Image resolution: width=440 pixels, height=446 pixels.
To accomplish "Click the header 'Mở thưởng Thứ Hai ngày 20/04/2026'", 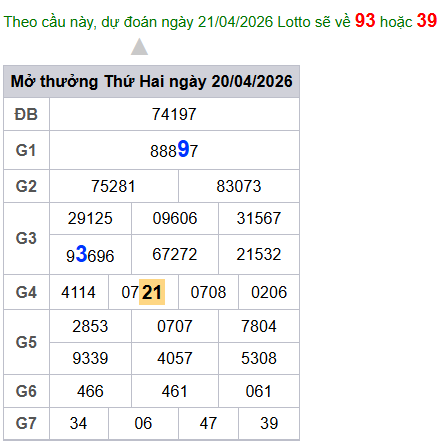I will click(152, 81).
